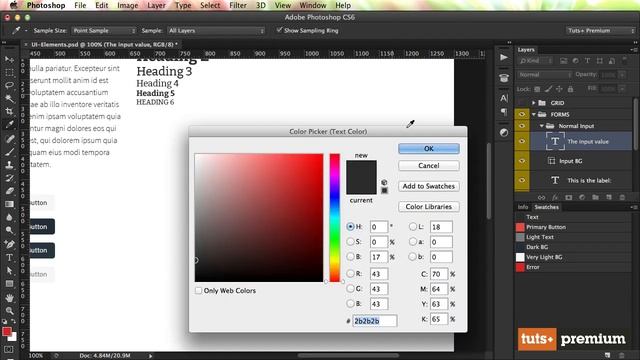Select the Lasso tool

point(9,85)
